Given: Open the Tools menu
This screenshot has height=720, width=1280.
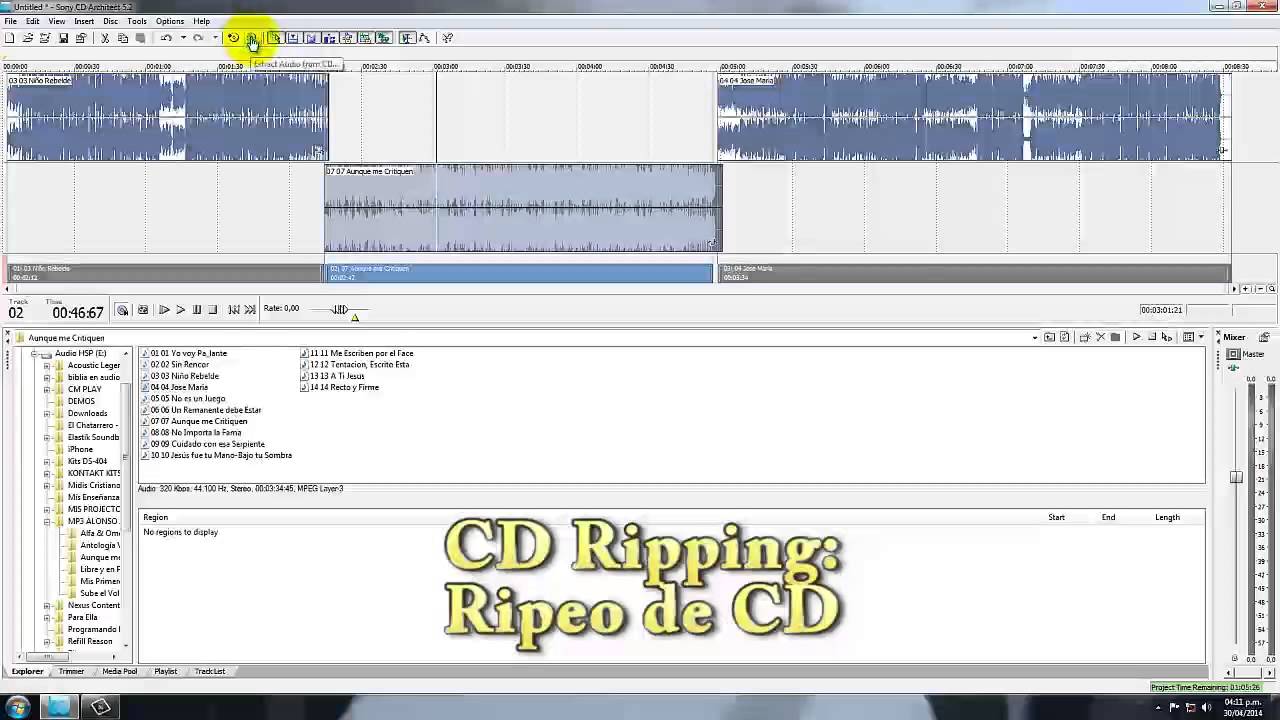Looking at the screenshot, I should coord(137,21).
